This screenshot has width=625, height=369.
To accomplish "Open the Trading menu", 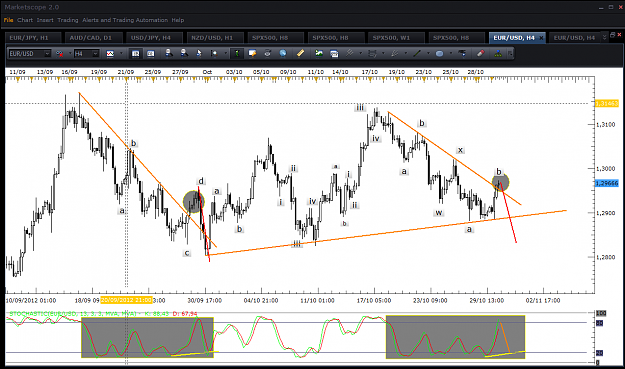I will pos(68,20).
